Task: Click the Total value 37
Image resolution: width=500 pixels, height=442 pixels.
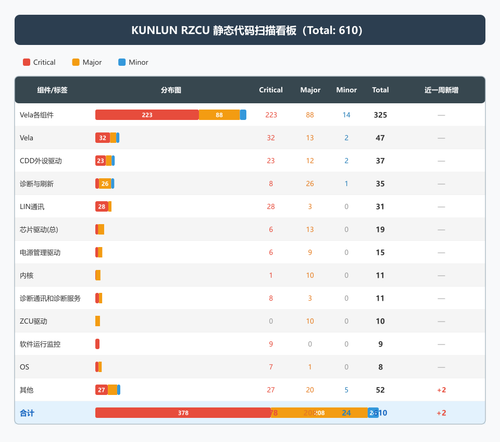Action: [x=380, y=161]
